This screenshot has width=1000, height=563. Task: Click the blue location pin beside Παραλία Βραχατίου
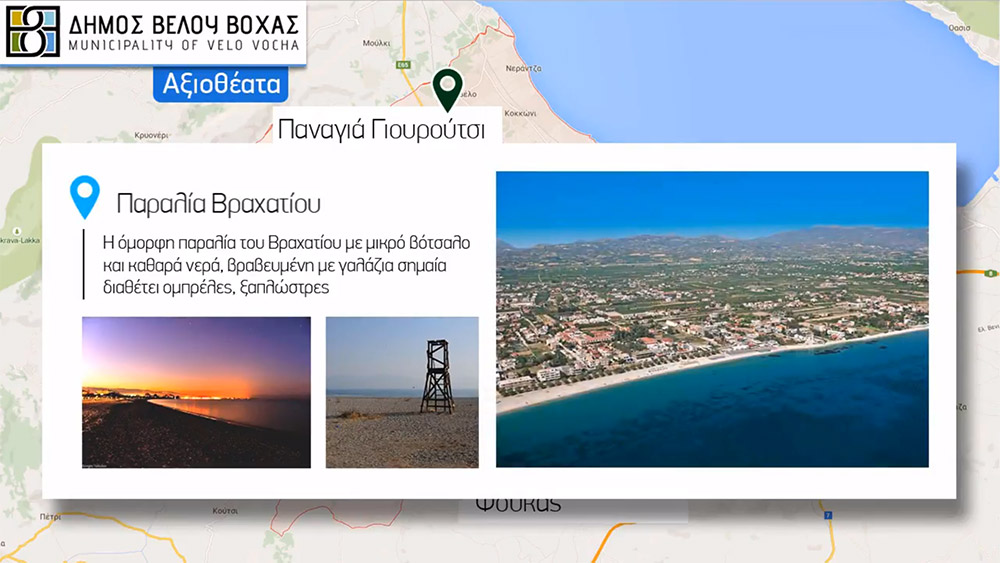click(x=85, y=197)
